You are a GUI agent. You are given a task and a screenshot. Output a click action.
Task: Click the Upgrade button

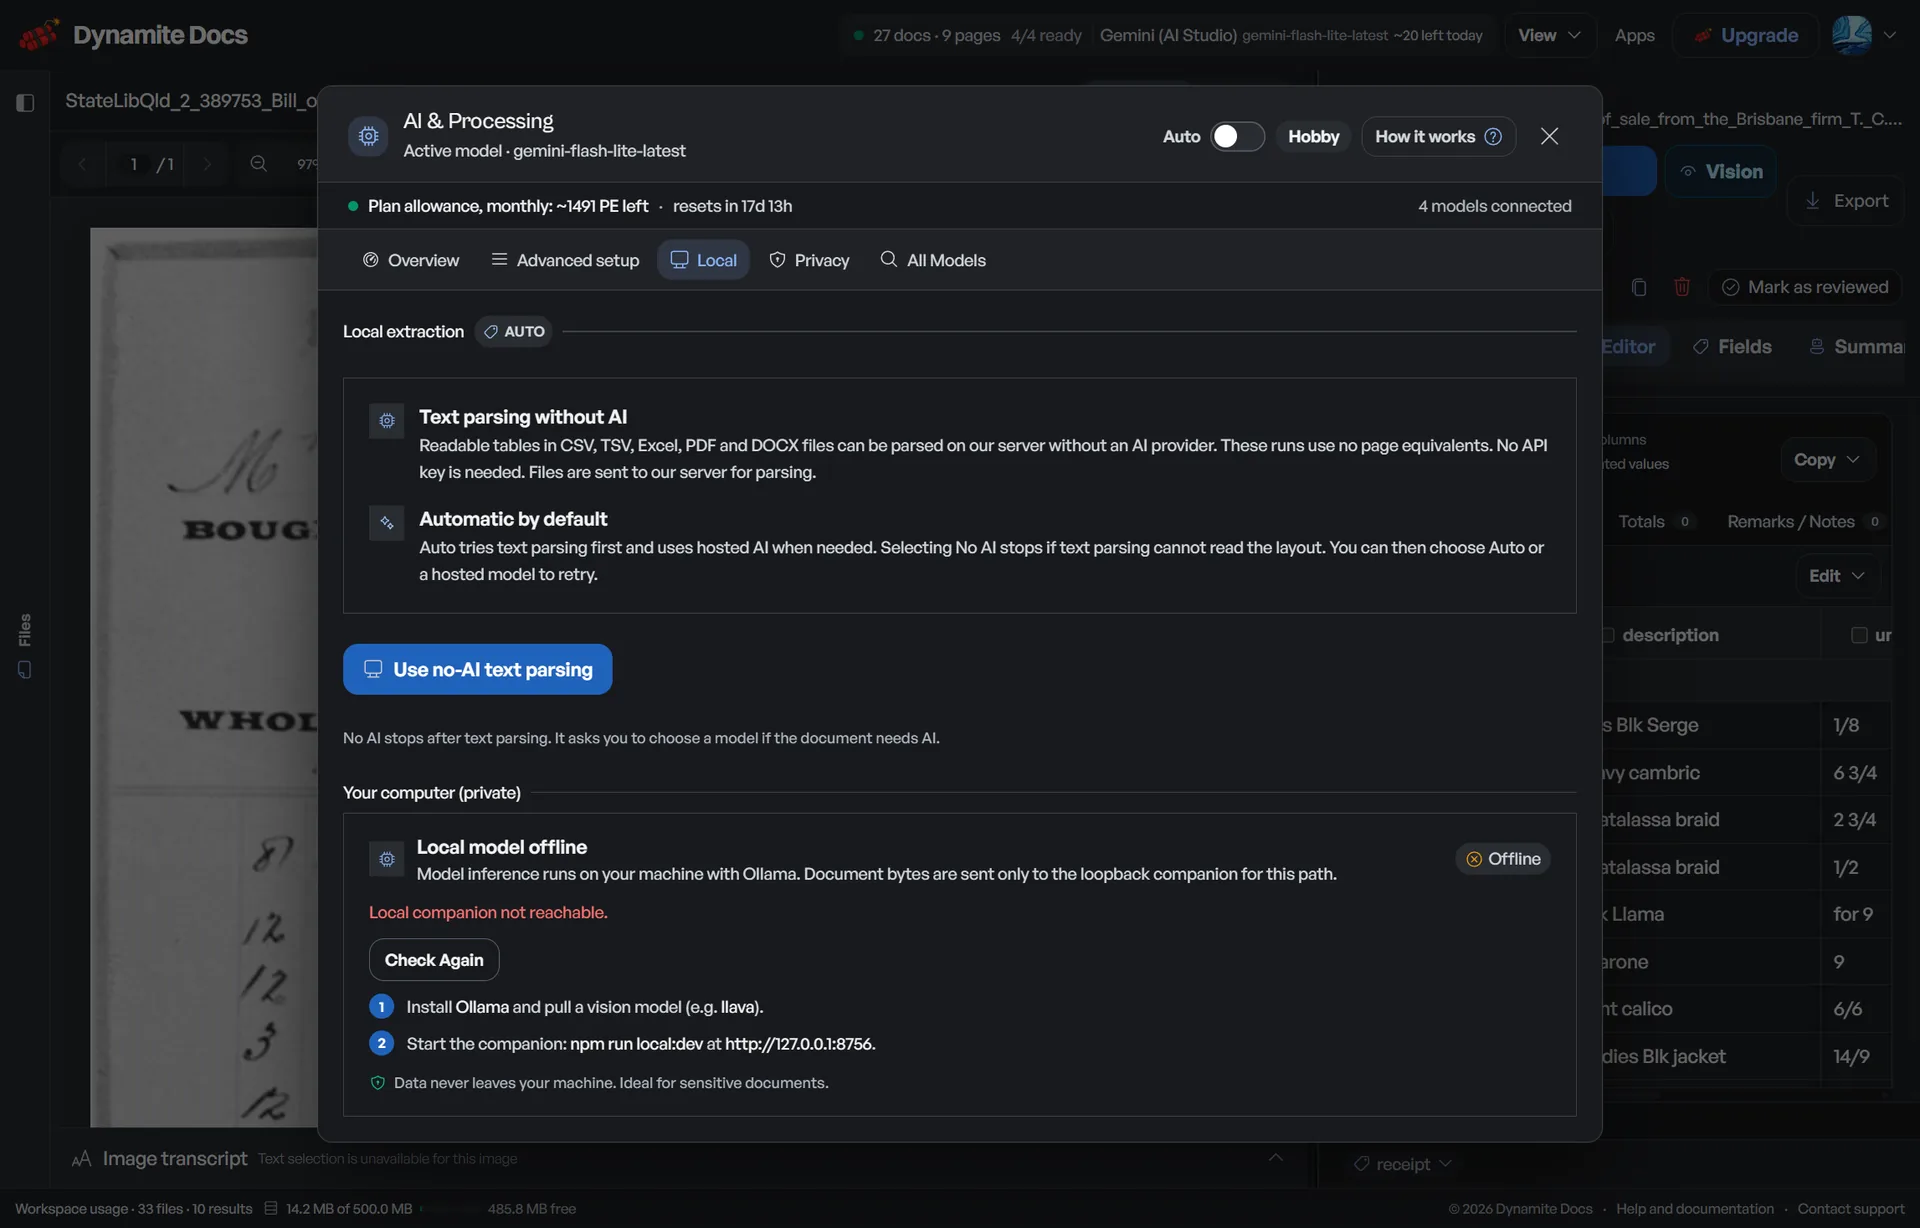pyautogui.click(x=1746, y=35)
